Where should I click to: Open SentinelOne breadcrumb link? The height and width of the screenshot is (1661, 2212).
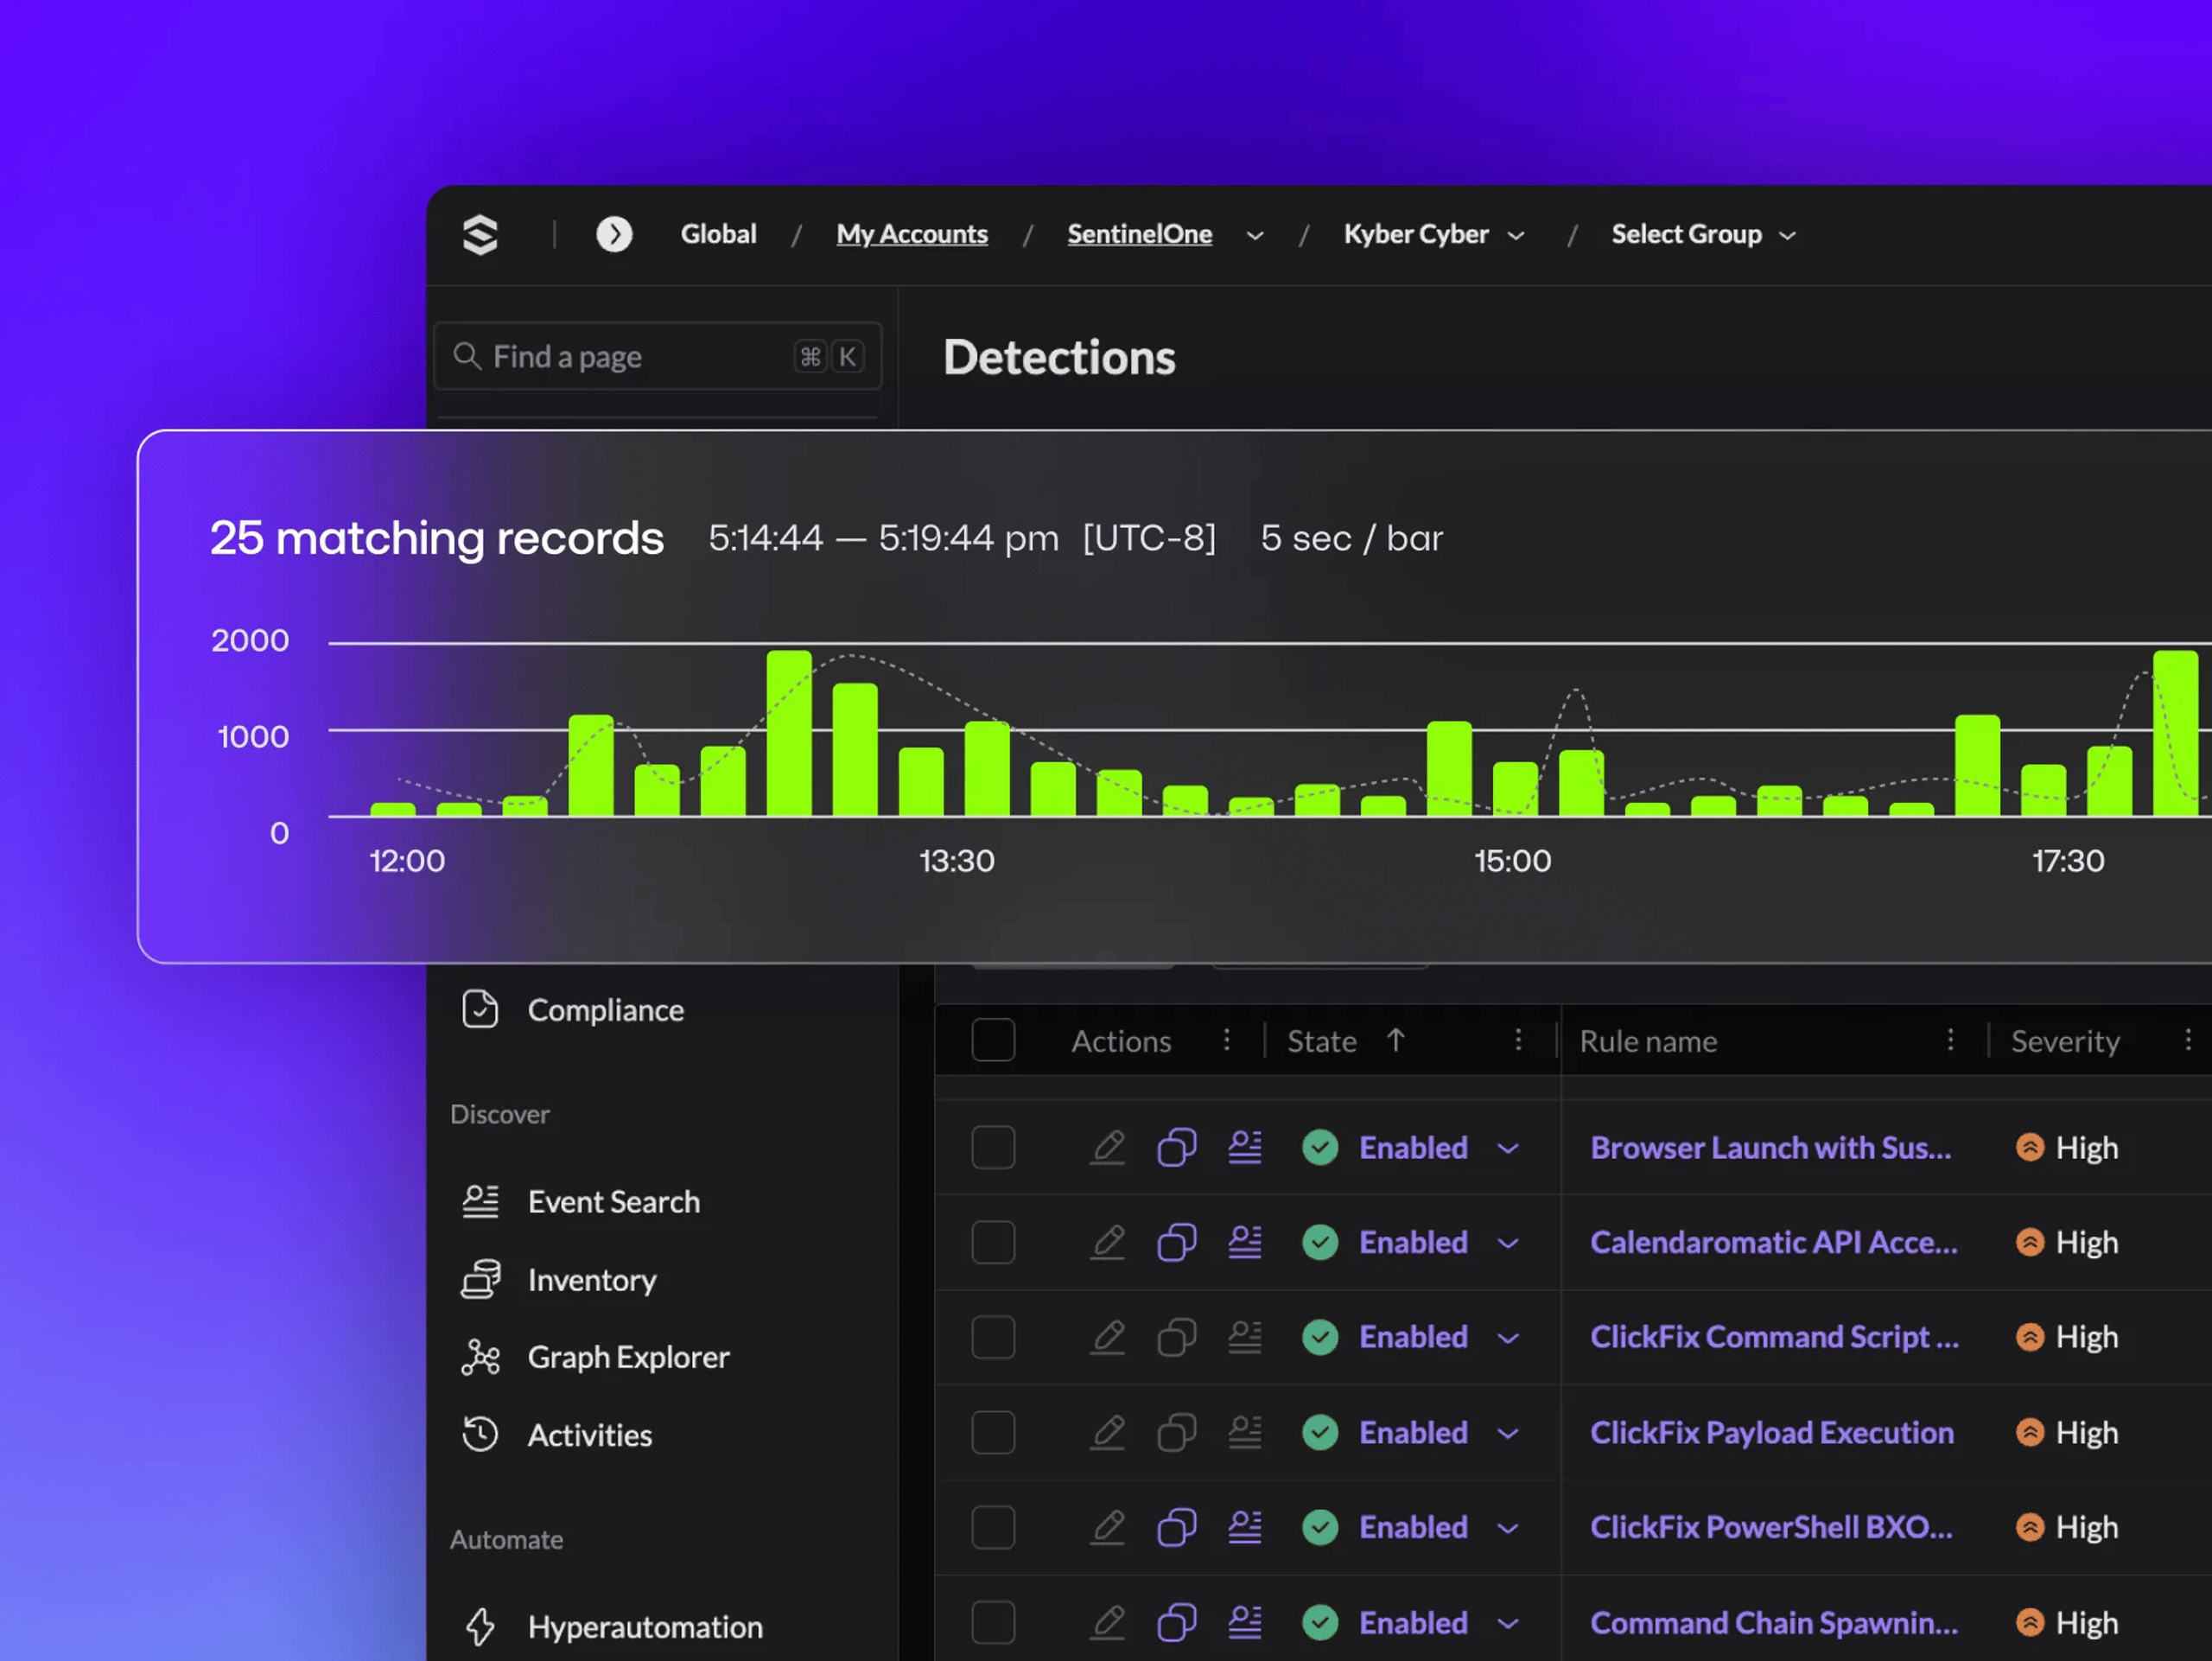point(1139,234)
